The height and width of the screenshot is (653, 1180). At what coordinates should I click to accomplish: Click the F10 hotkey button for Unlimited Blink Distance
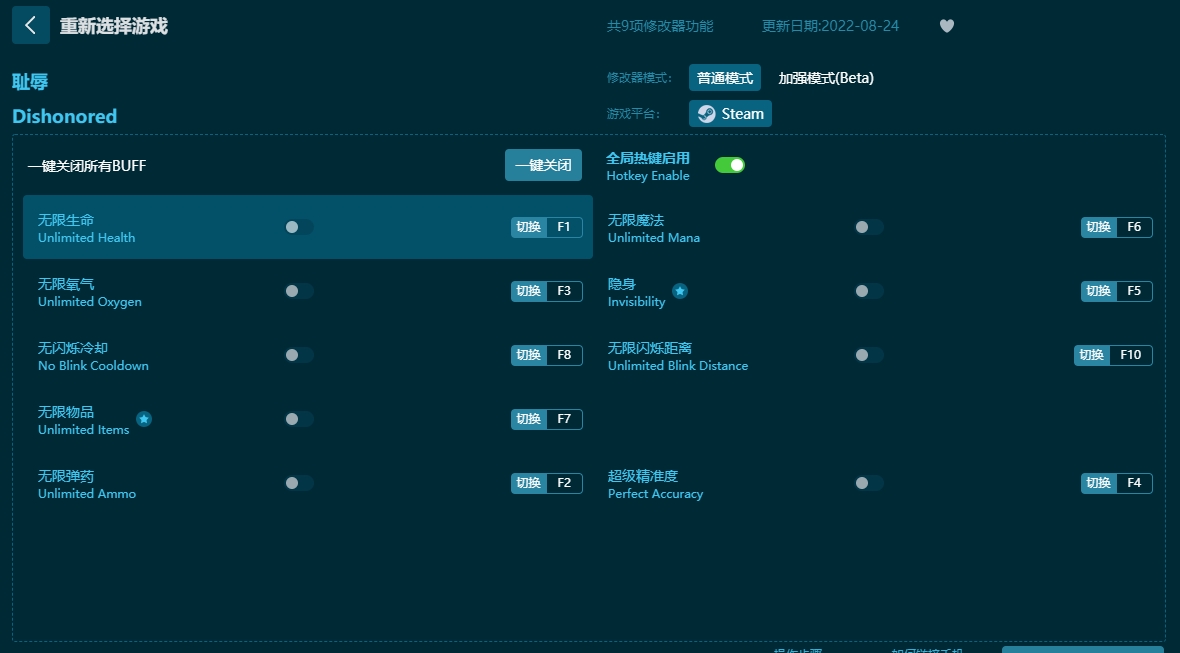[x=1113, y=355]
